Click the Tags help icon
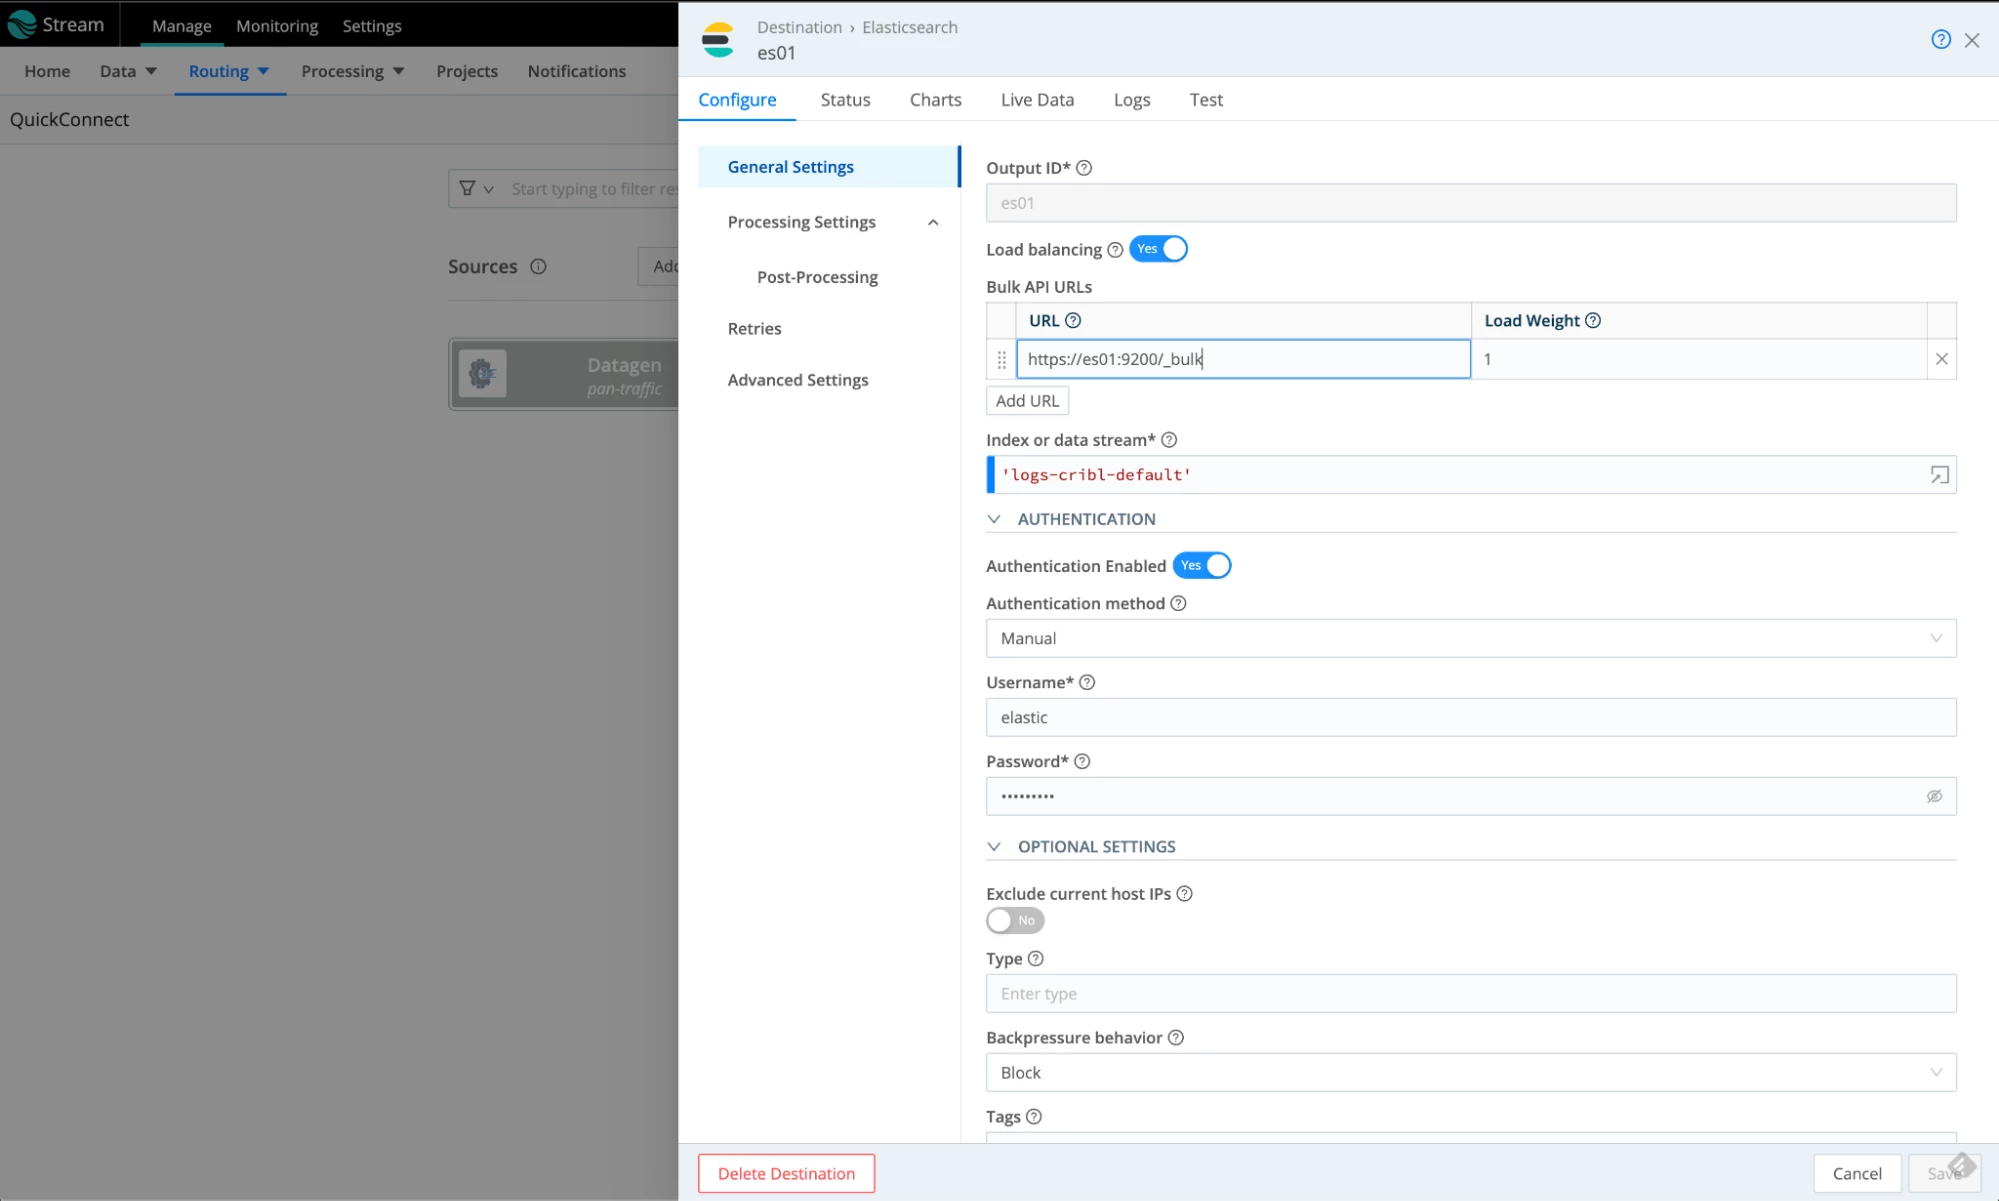The height and width of the screenshot is (1201, 1999). [1033, 1116]
